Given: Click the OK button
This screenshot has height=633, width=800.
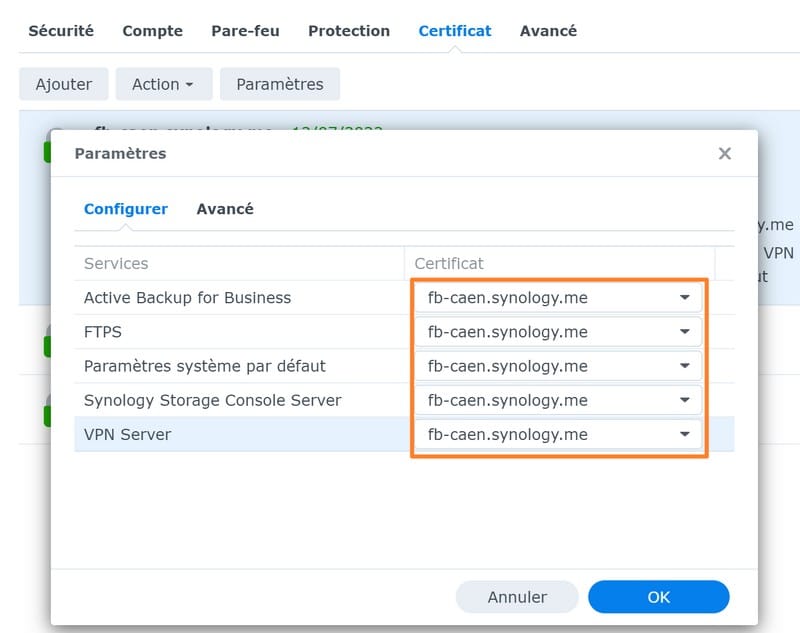Looking at the screenshot, I should [x=658, y=597].
